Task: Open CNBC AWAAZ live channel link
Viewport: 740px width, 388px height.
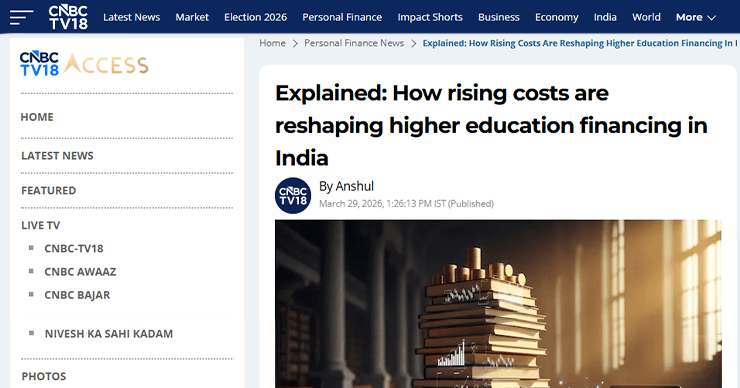Action: point(80,272)
